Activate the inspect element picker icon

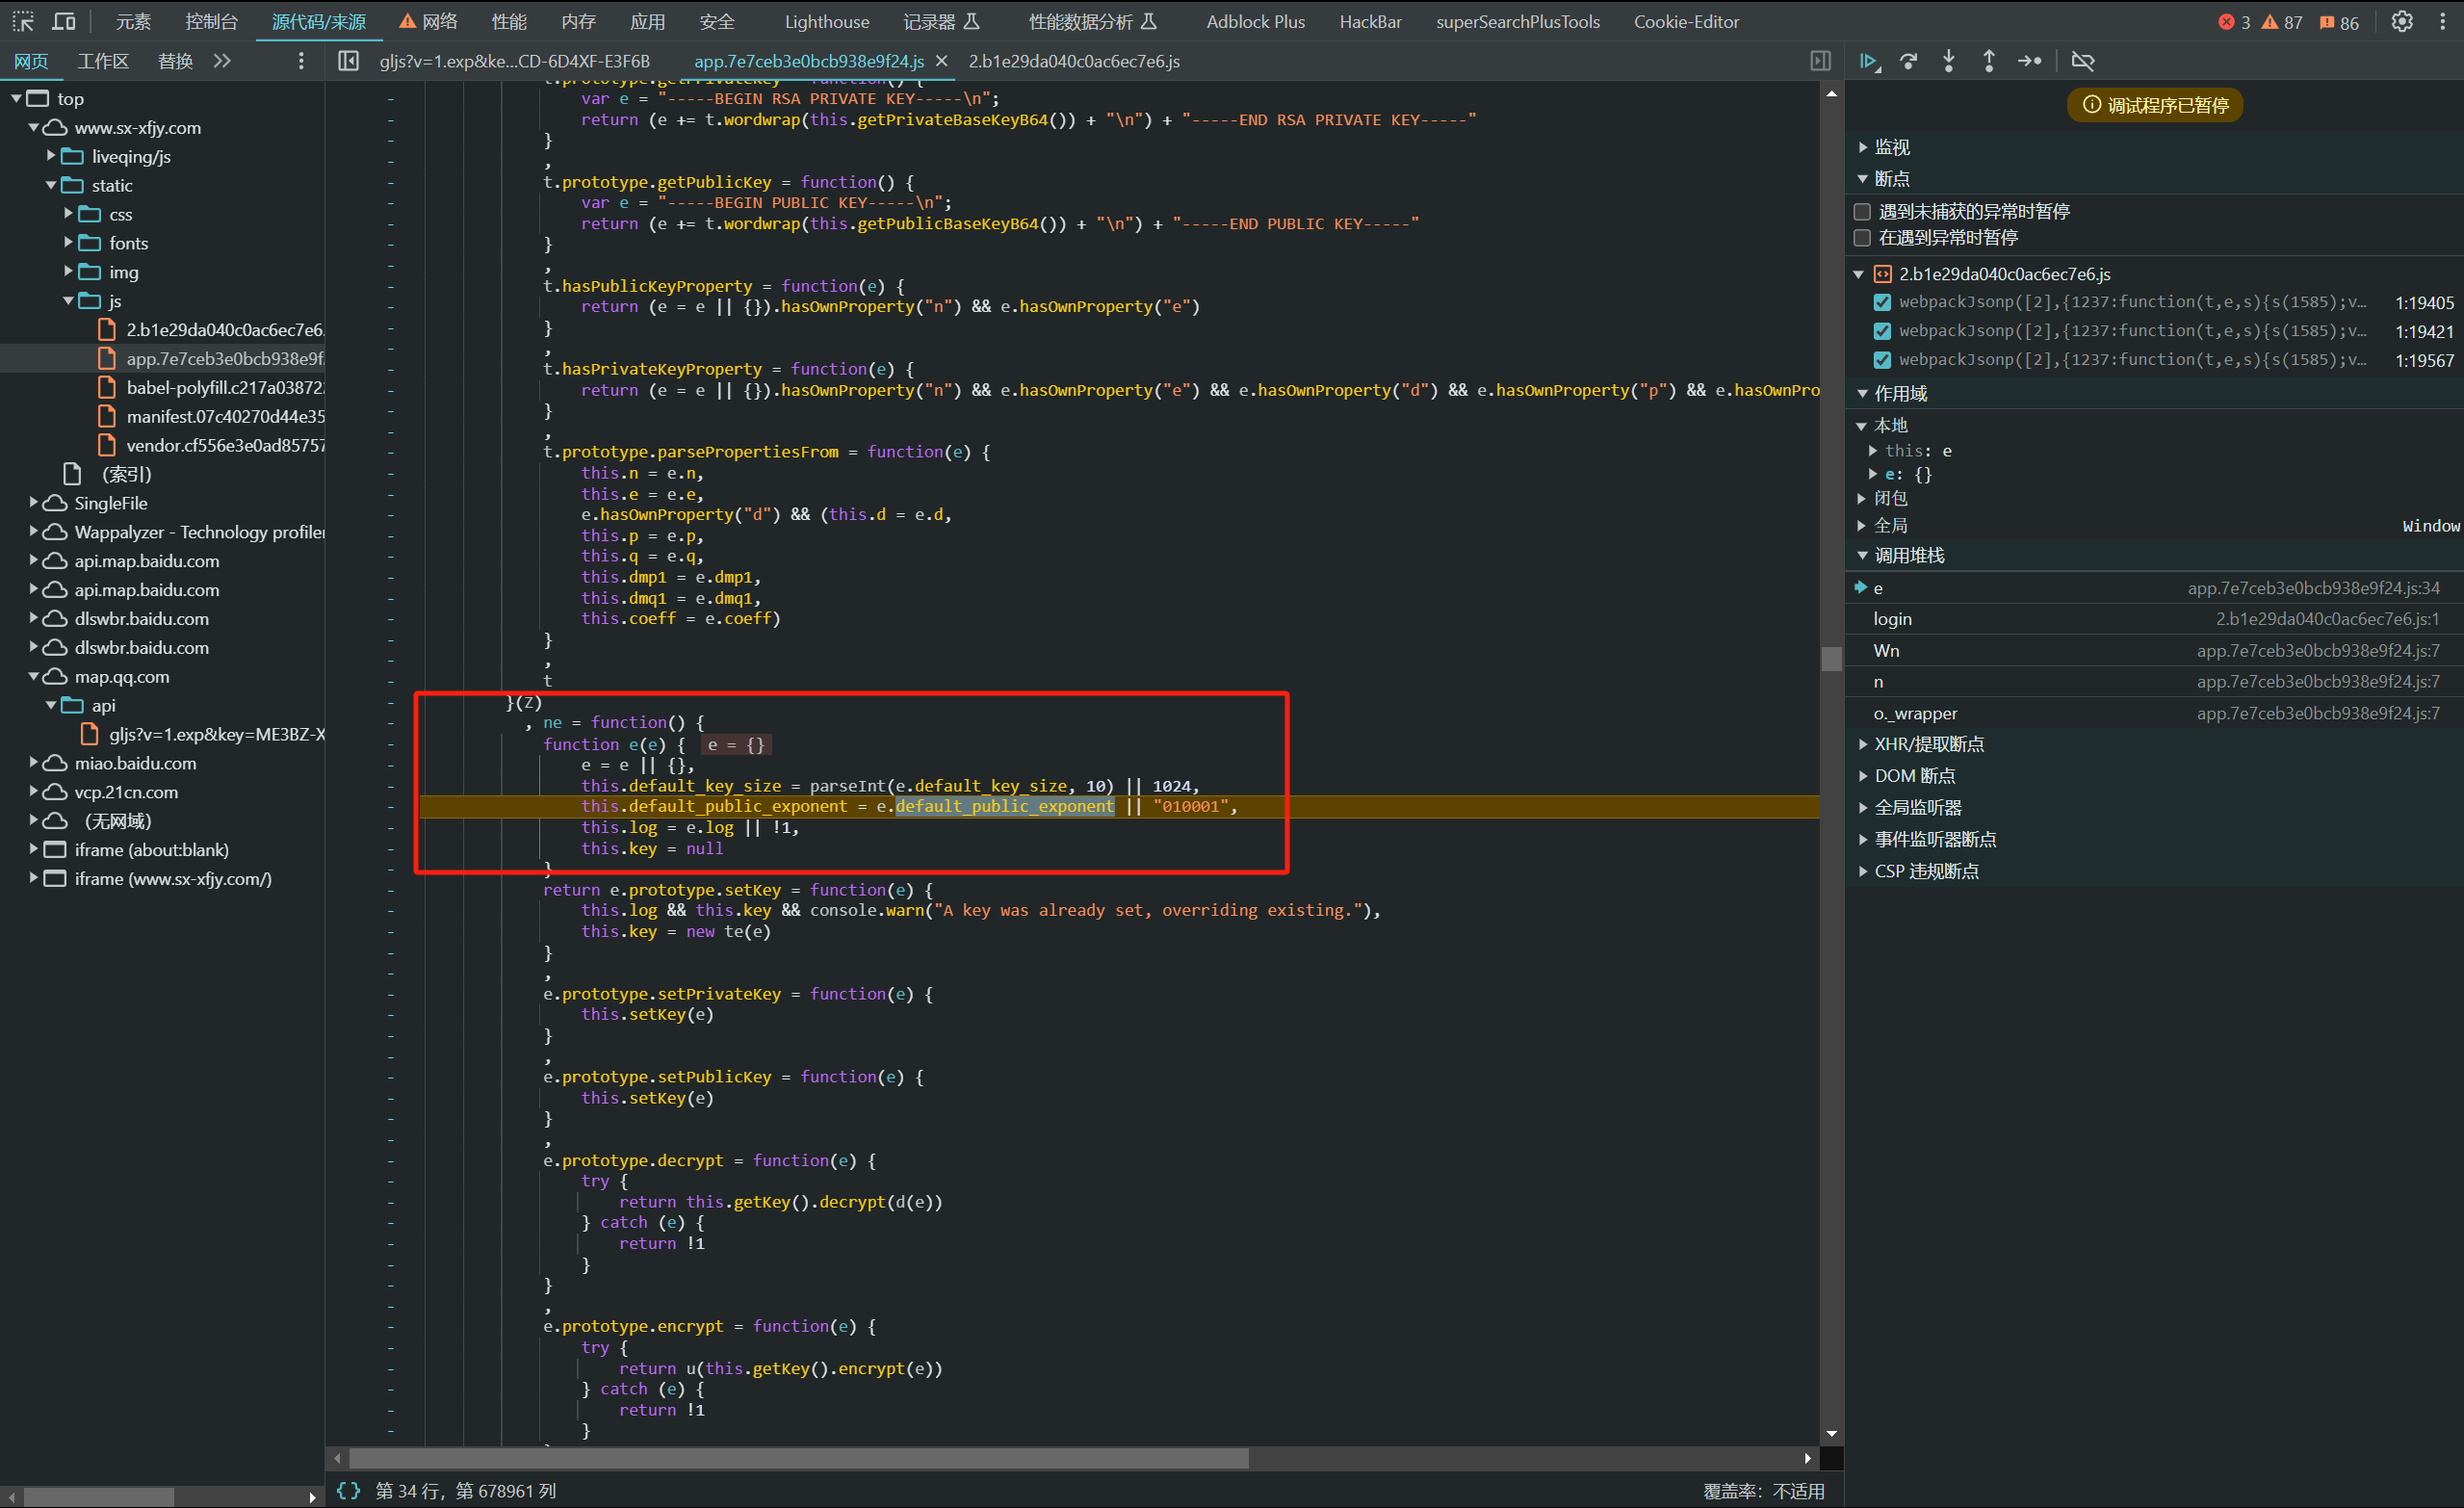(22, 21)
